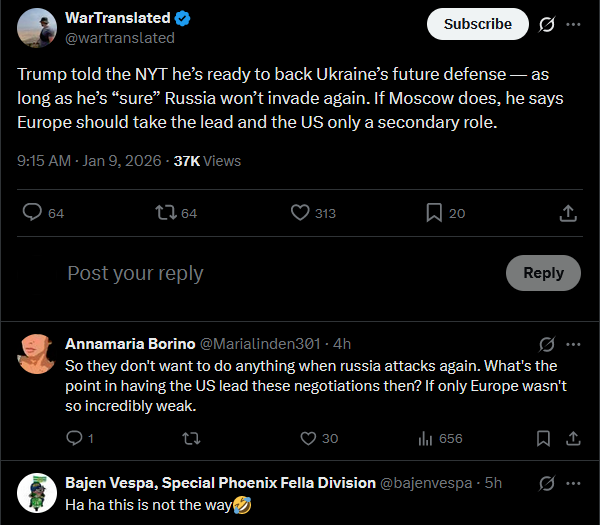The height and width of the screenshot is (525, 600).
Task: View analytics for Annamaria Borino's reply
Action: pos(426,438)
